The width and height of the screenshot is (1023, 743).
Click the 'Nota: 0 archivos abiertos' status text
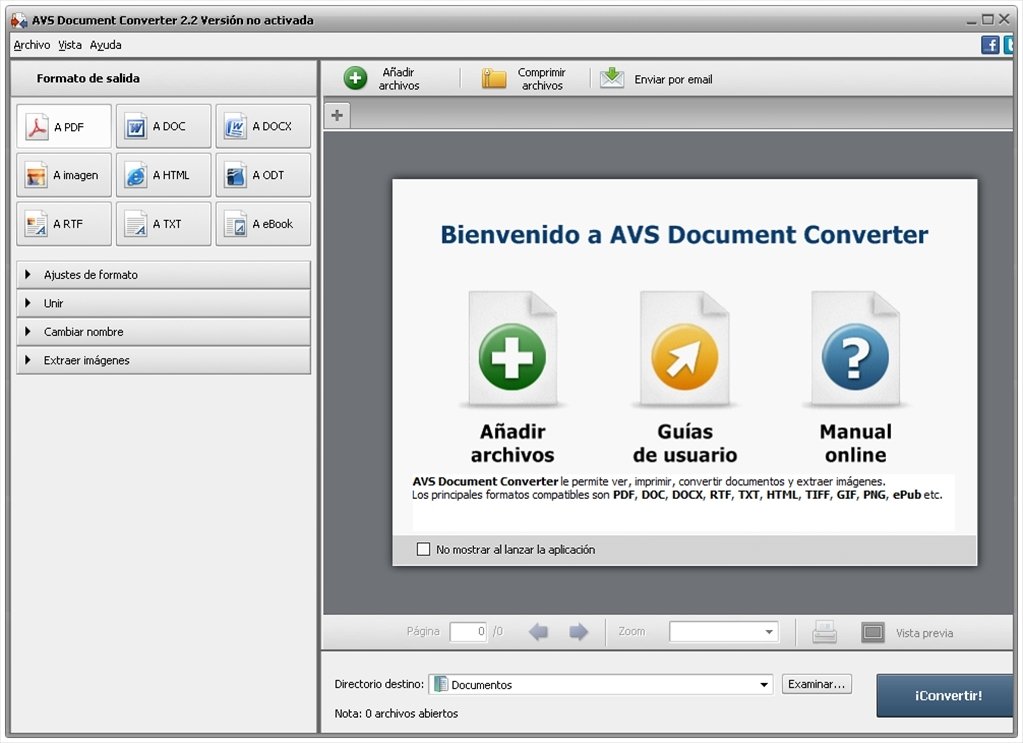coord(396,714)
